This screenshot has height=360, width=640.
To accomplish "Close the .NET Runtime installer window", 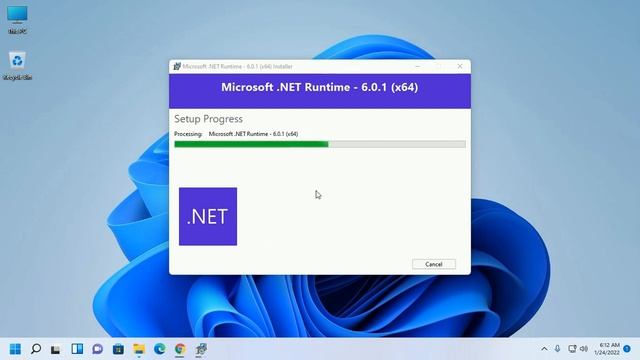I will point(460,66).
